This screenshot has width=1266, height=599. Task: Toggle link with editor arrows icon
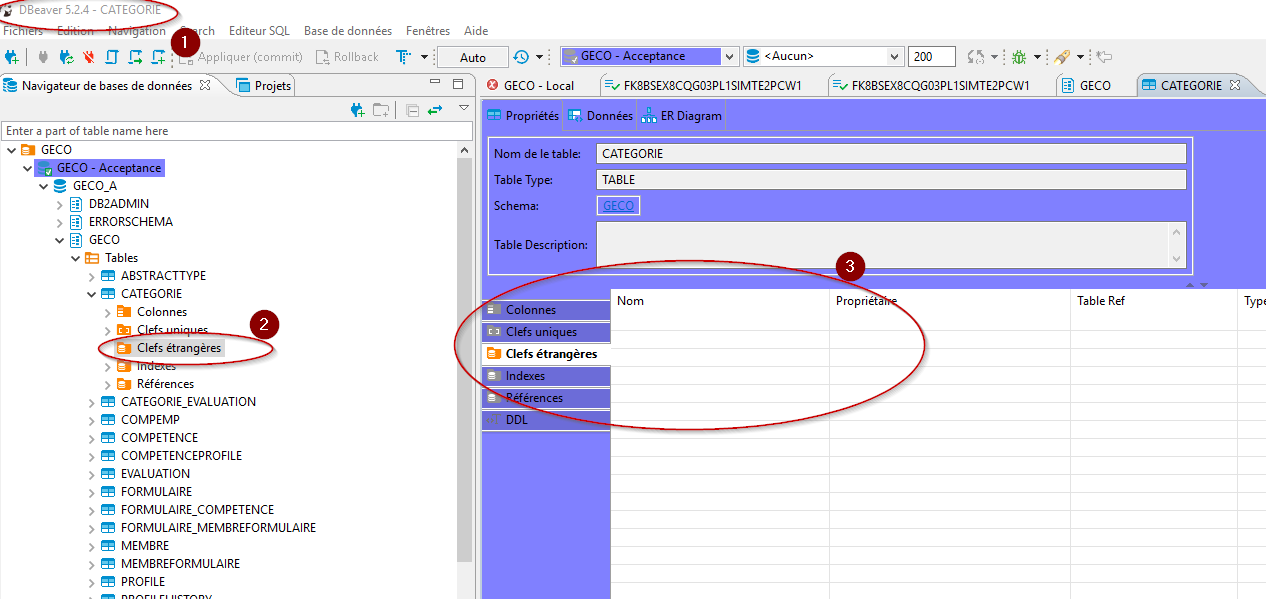click(435, 110)
